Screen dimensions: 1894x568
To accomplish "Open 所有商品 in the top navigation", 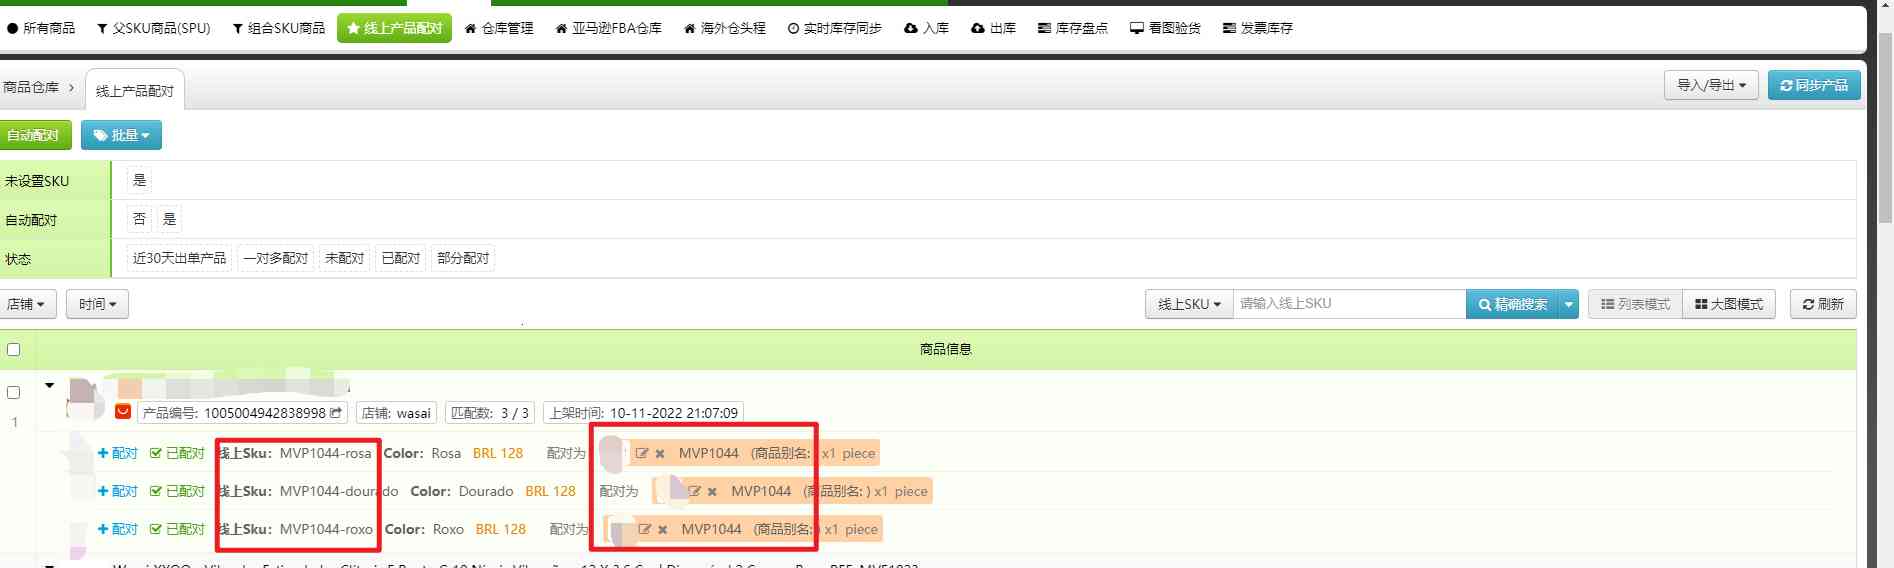I will coord(41,28).
